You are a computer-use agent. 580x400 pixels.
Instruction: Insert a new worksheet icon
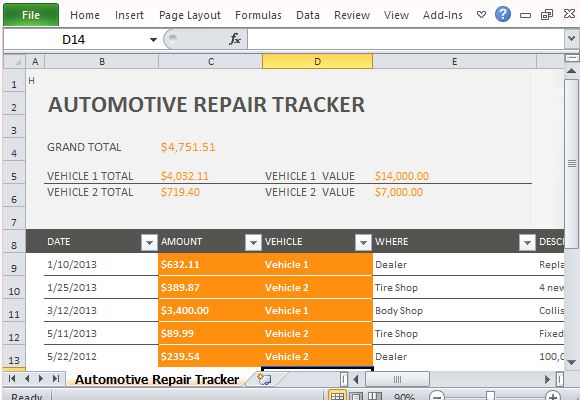click(264, 379)
